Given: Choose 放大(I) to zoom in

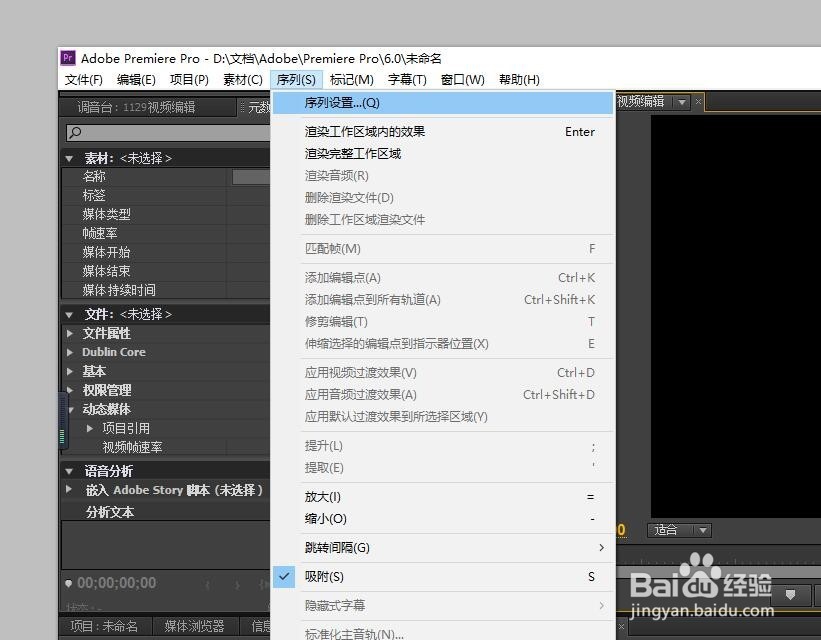Looking at the screenshot, I should coord(443,496).
